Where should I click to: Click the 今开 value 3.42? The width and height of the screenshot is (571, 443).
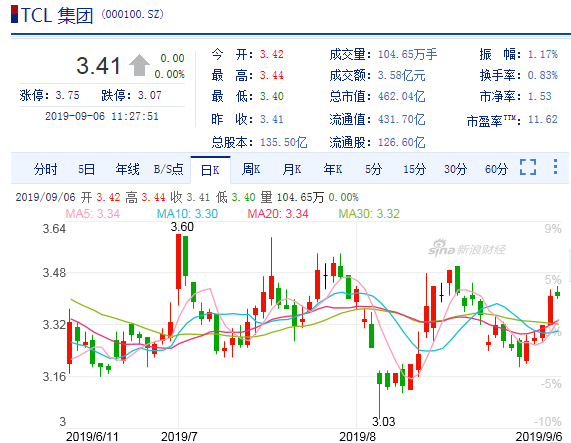(x=272, y=54)
